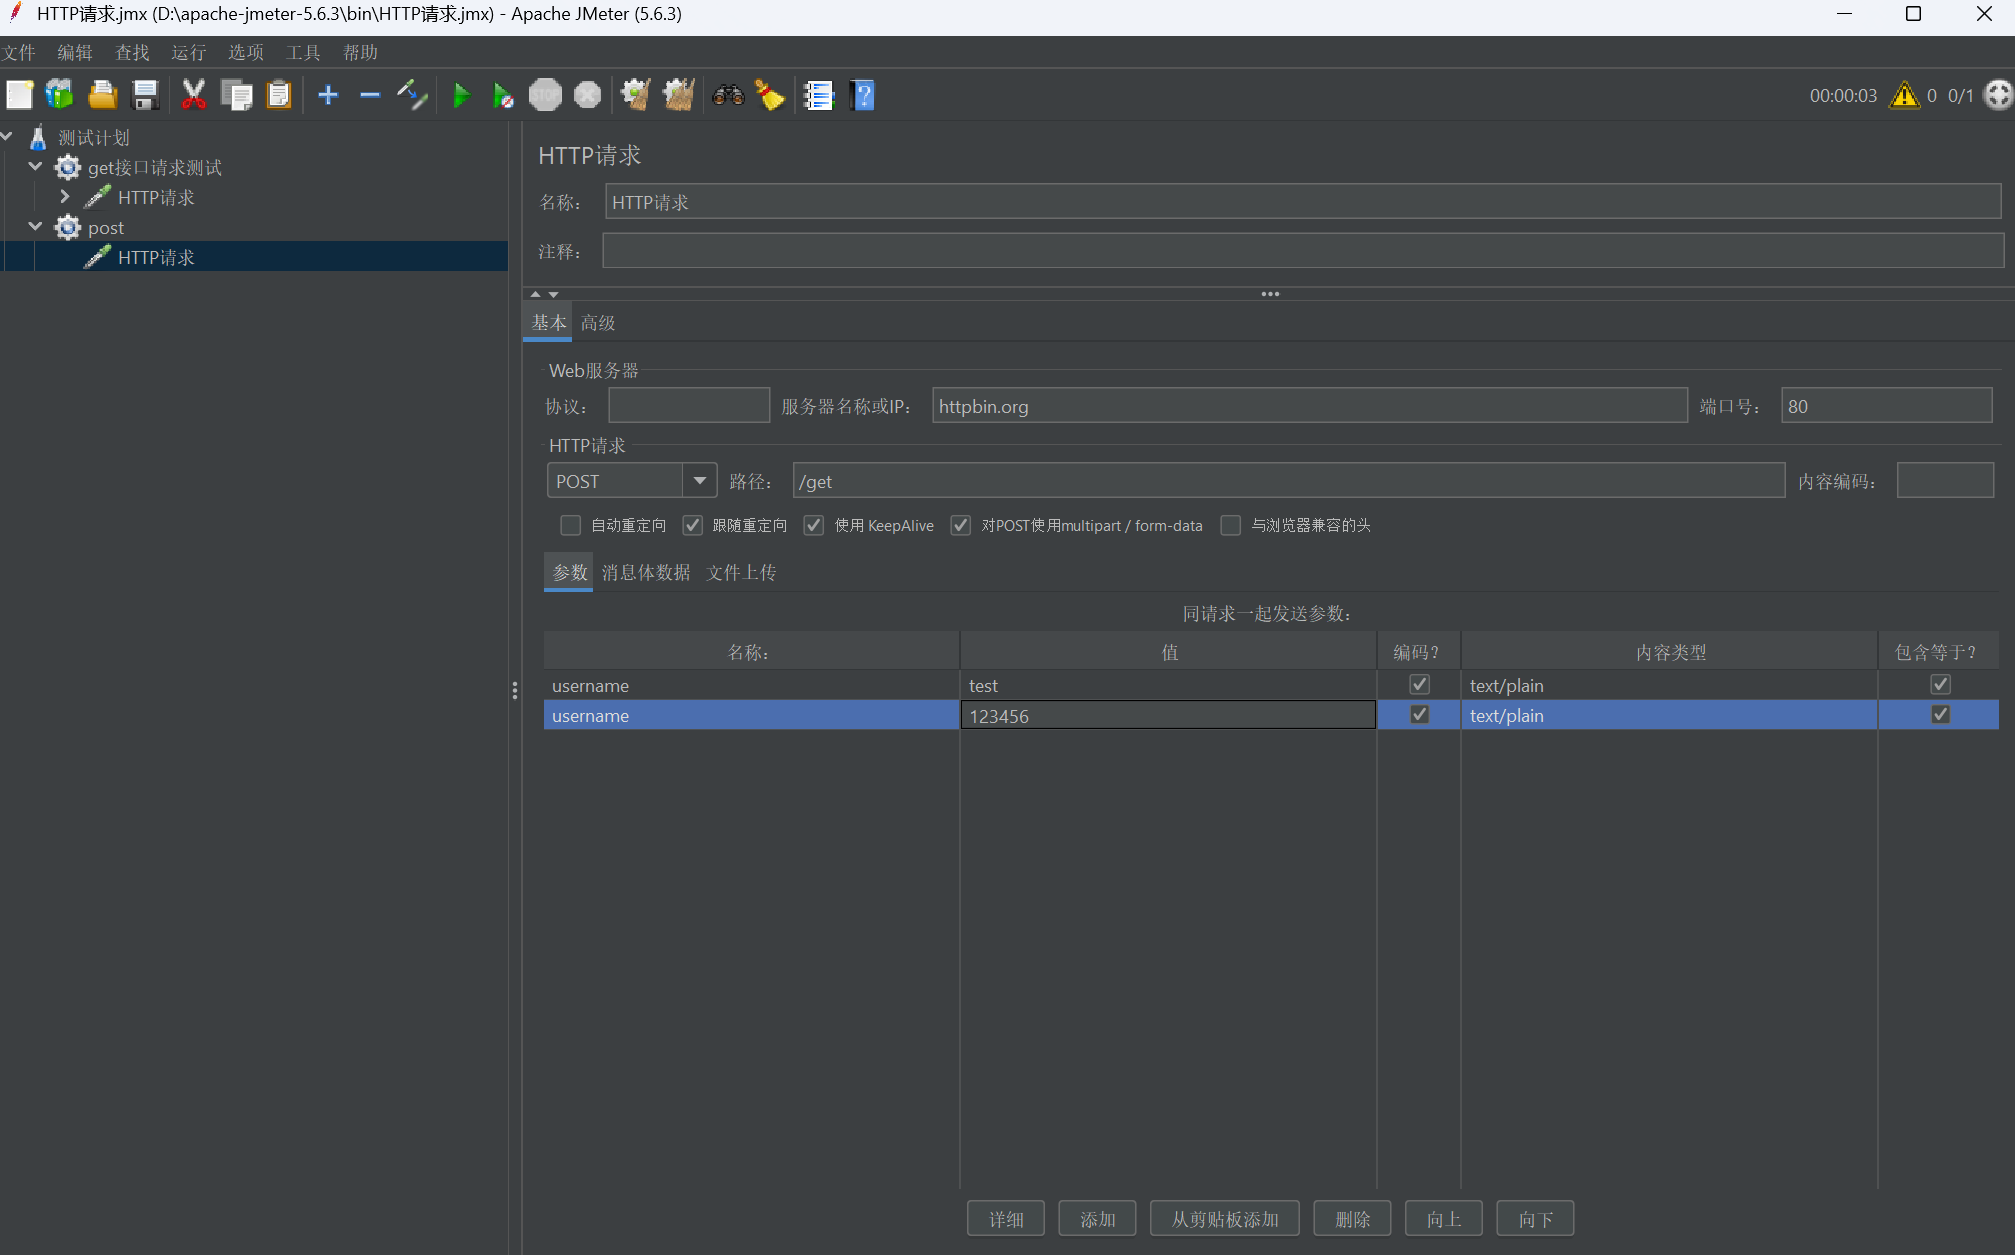Switch to the 消息体数据 tab

pos(646,573)
